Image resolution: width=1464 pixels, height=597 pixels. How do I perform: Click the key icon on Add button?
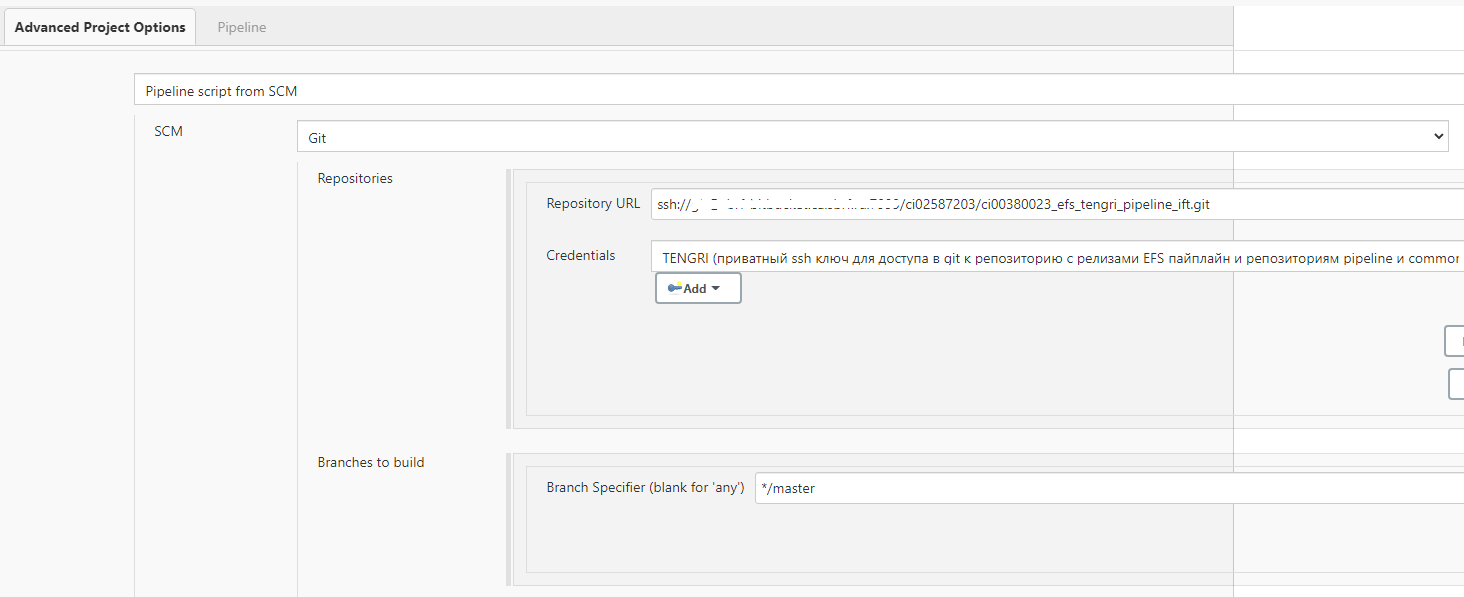click(x=674, y=288)
